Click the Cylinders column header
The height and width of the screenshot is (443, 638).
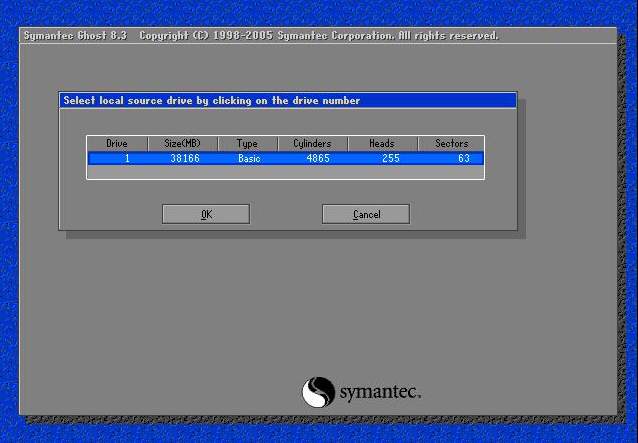[312, 143]
